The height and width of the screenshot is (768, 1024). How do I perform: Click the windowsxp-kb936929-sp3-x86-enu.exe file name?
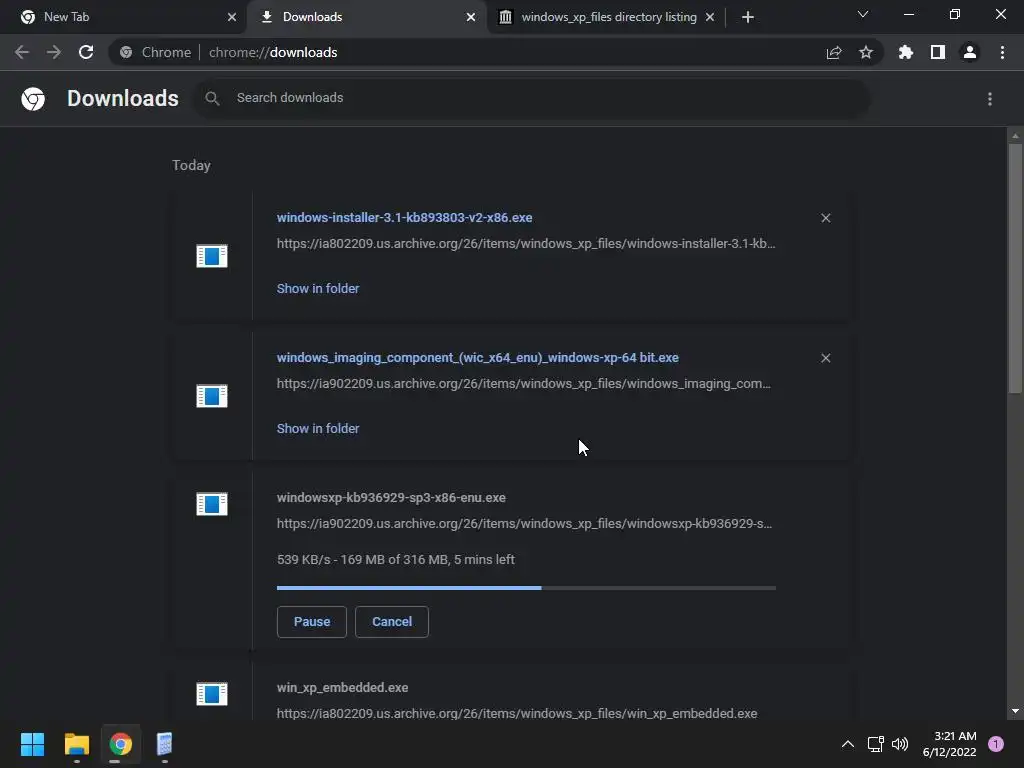(391, 498)
